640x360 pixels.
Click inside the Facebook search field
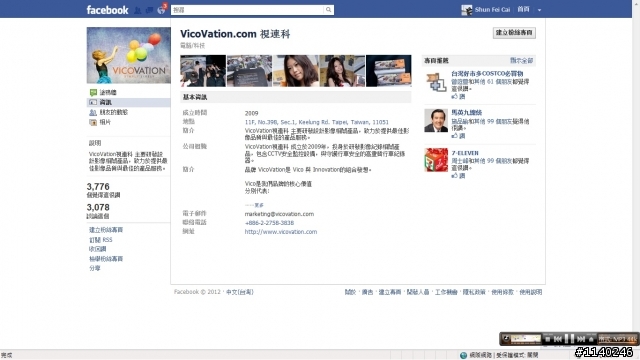(247, 10)
